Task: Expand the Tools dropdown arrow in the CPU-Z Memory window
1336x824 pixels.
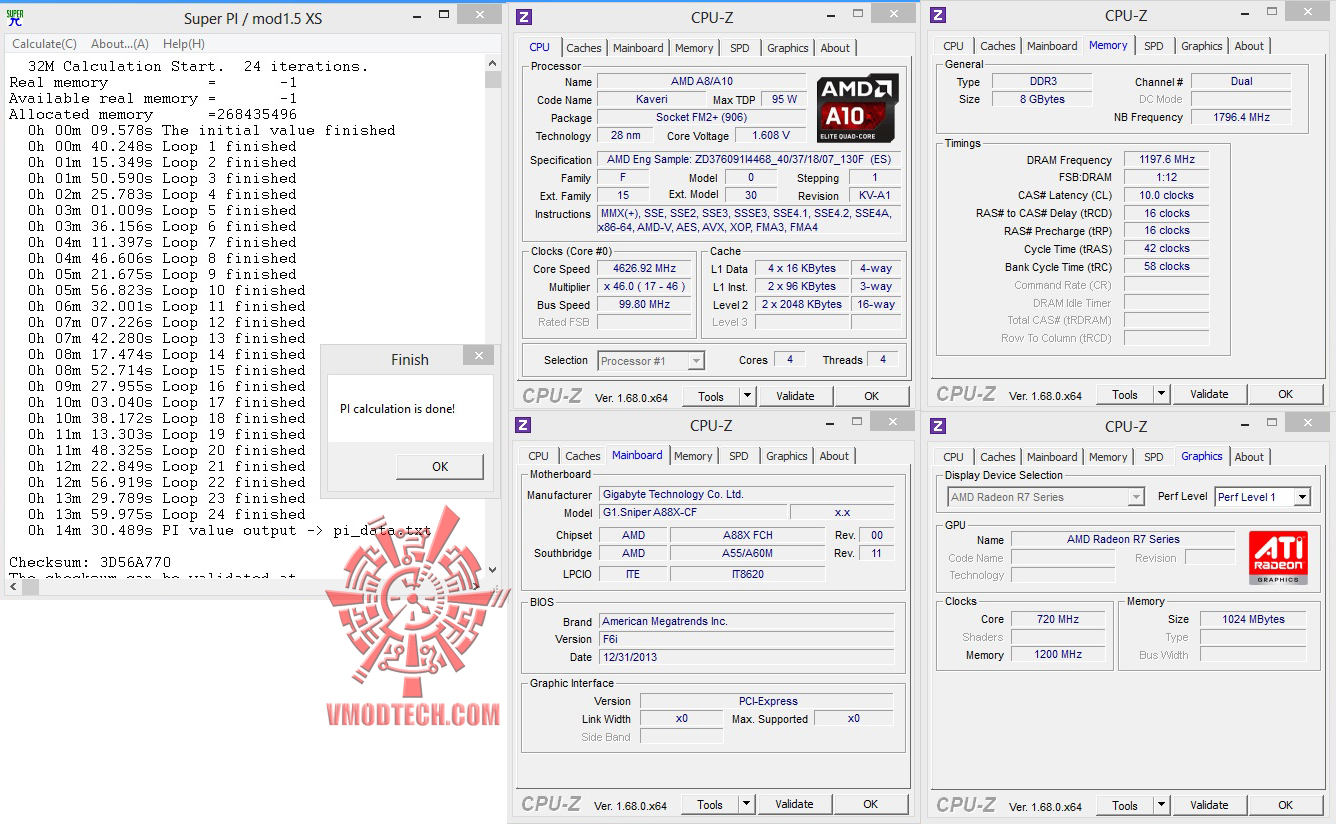Action: coord(1161,394)
